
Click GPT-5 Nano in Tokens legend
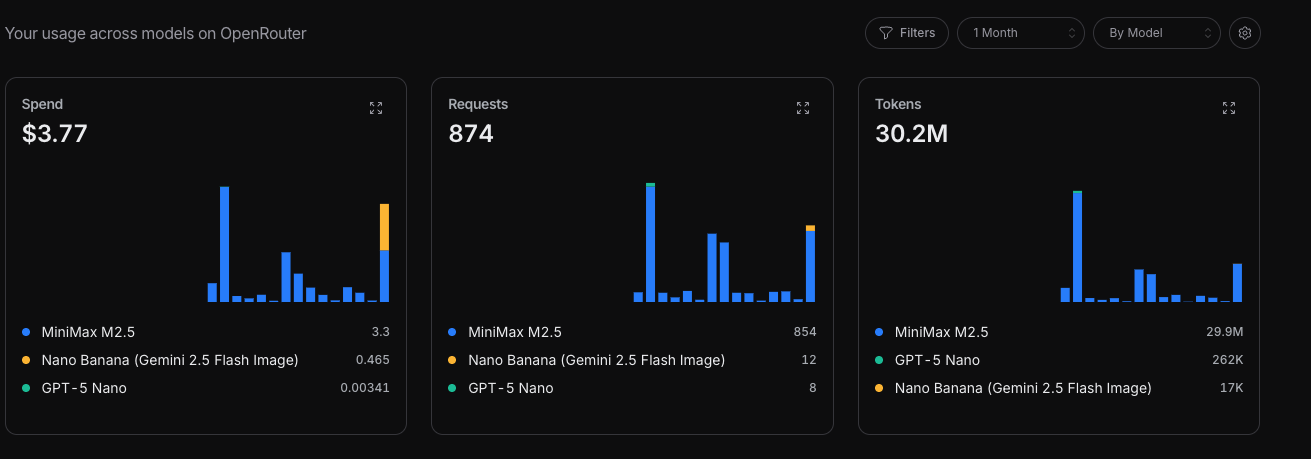938,360
